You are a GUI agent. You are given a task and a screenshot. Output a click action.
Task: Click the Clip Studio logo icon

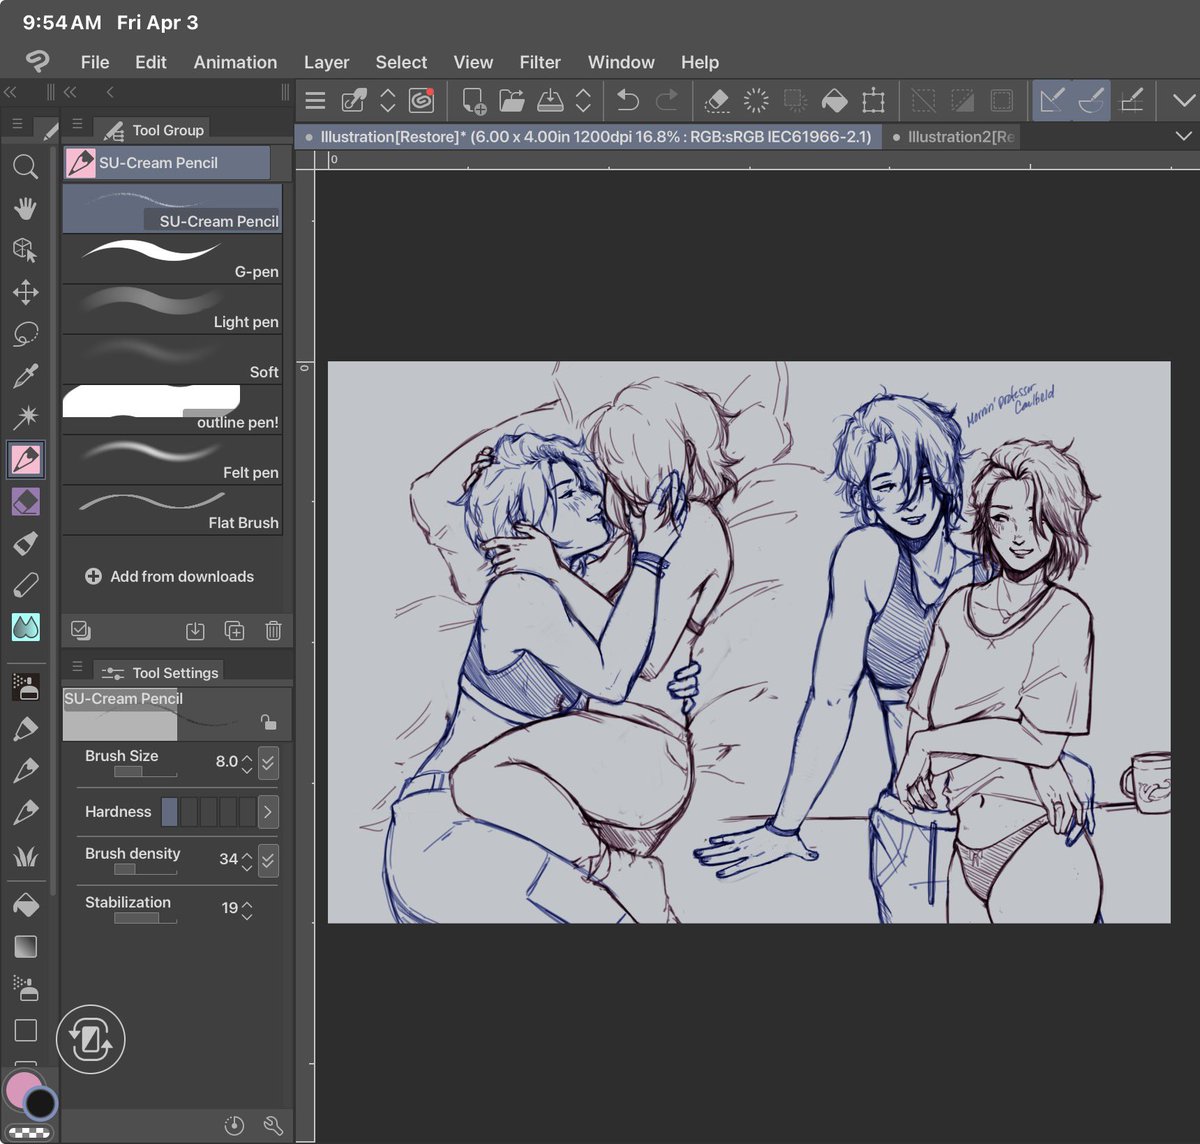coord(37,62)
